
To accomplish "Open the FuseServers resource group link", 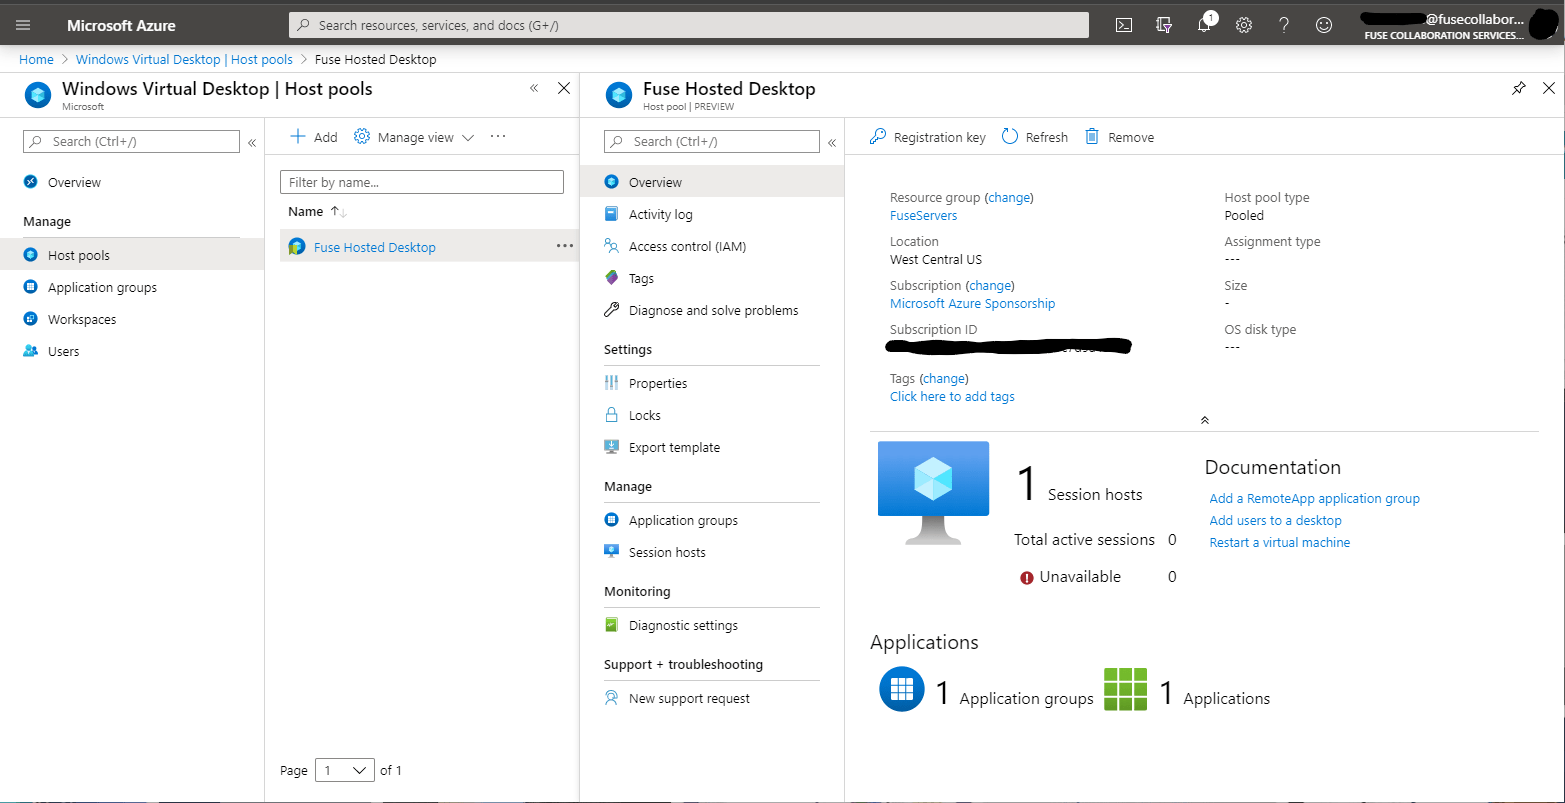I will (x=923, y=215).
